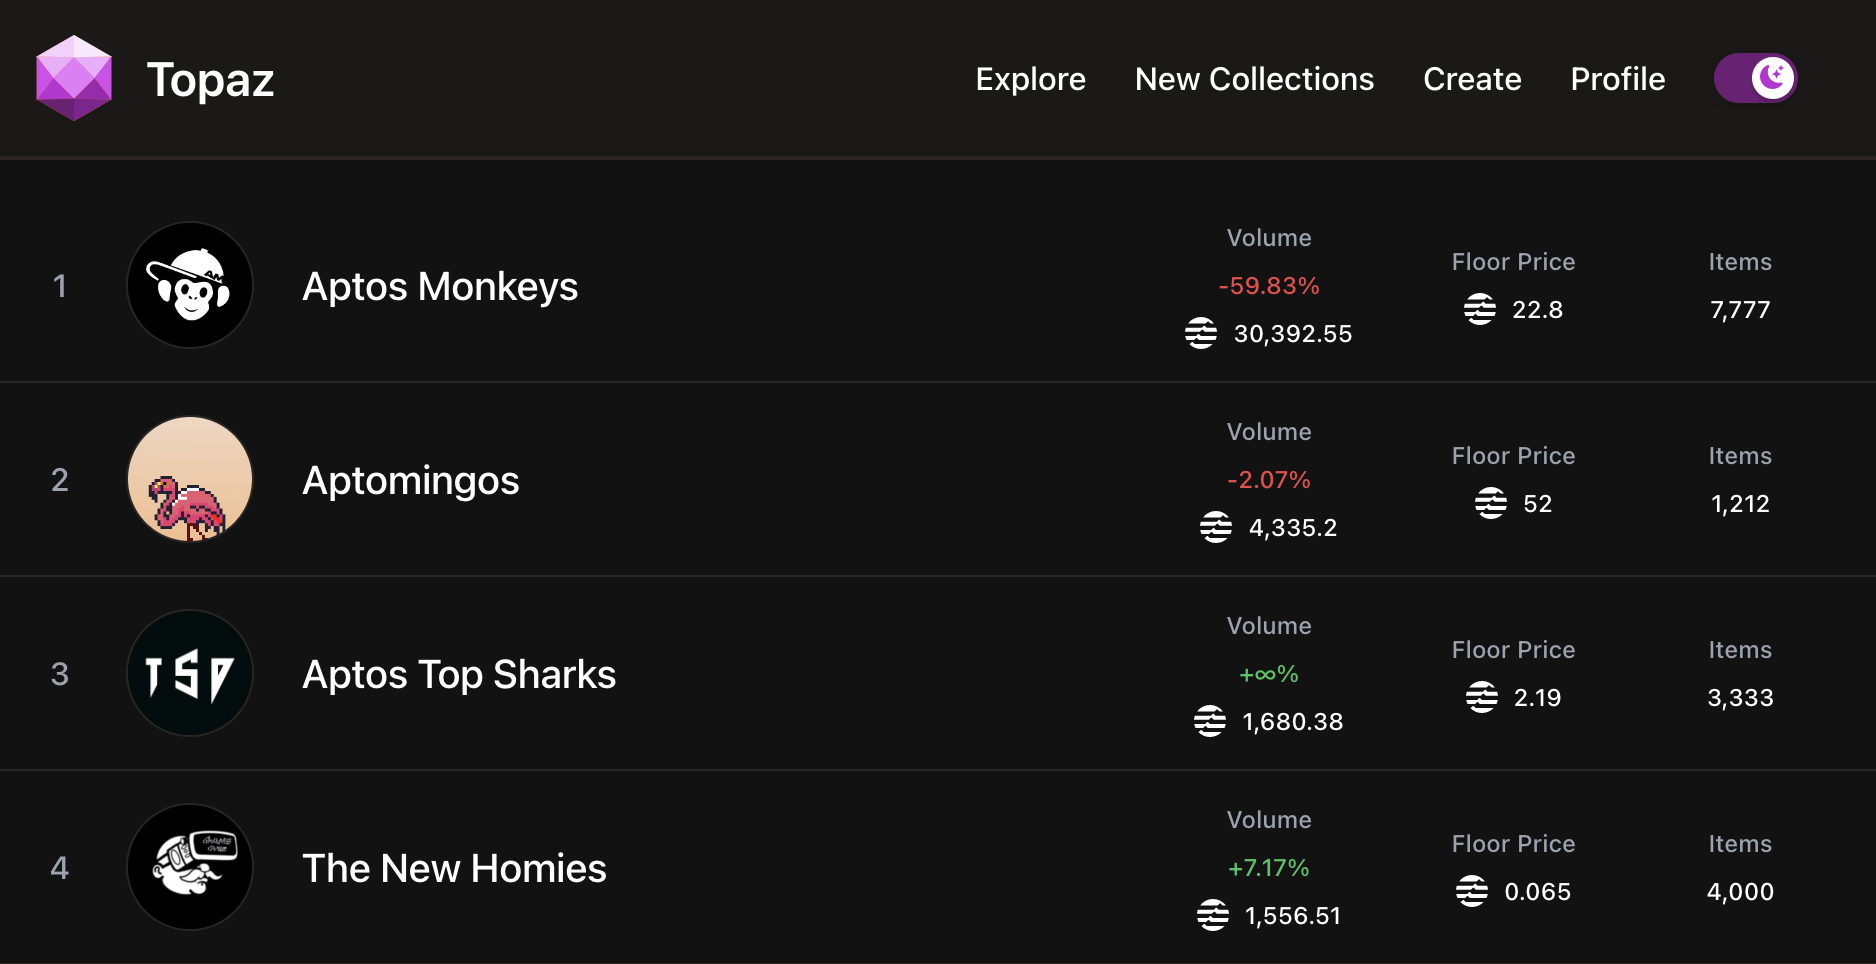Click the Aptos Monkeys avatar

coord(190,285)
